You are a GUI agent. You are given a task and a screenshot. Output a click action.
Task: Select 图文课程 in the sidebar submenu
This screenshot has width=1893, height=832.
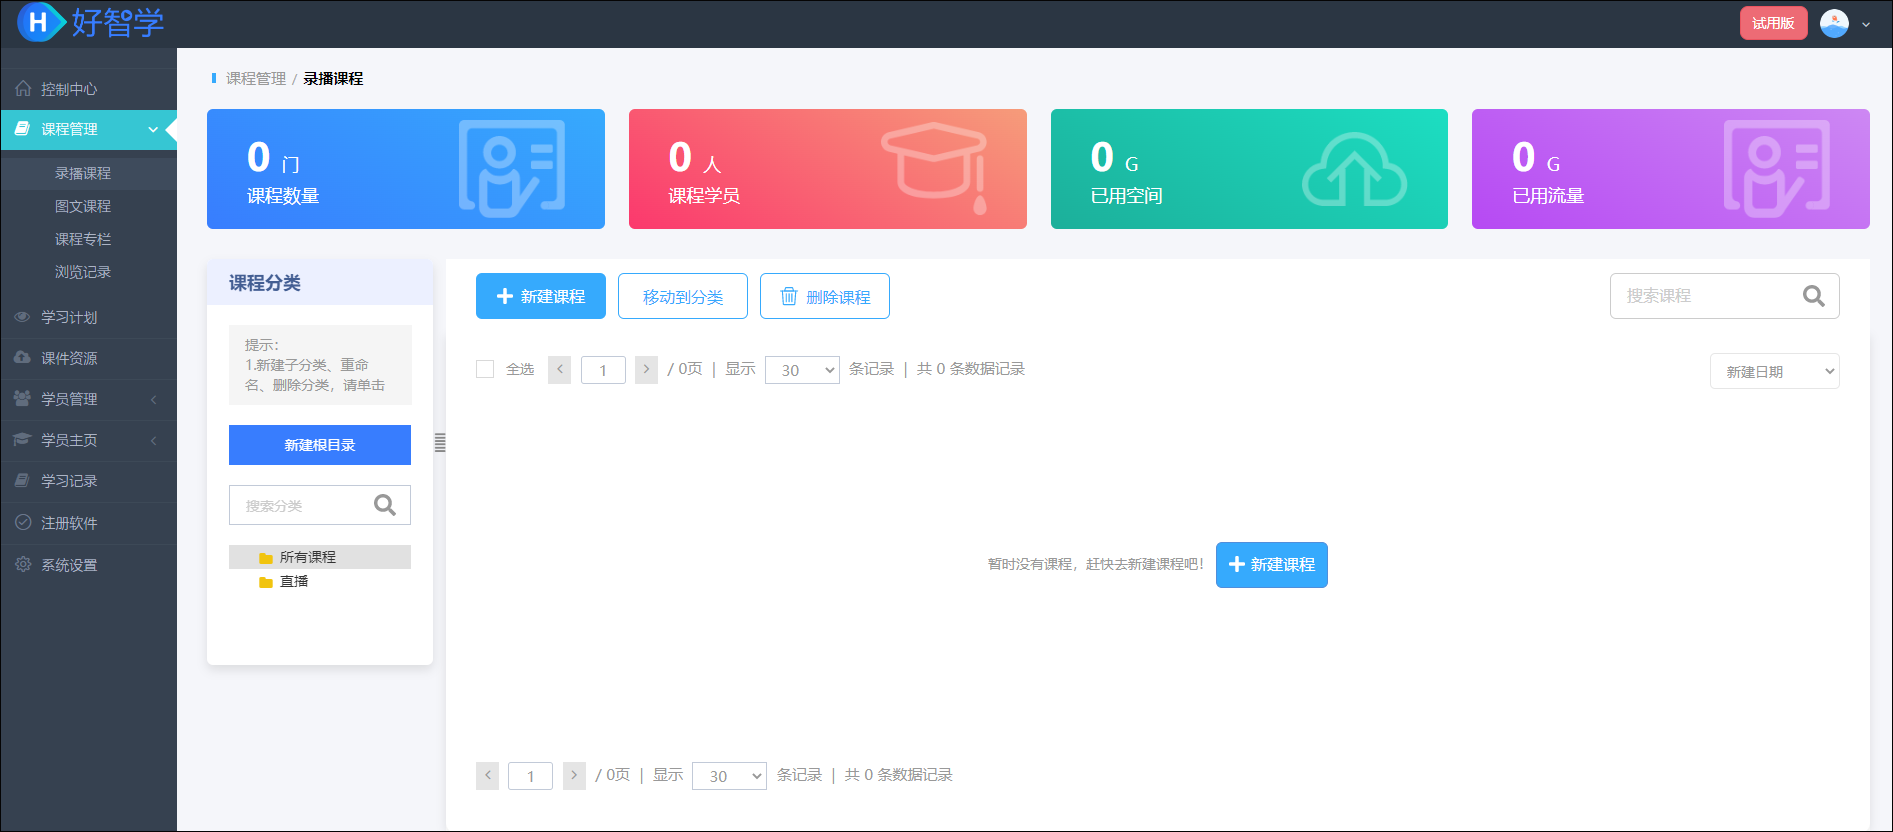(83, 206)
